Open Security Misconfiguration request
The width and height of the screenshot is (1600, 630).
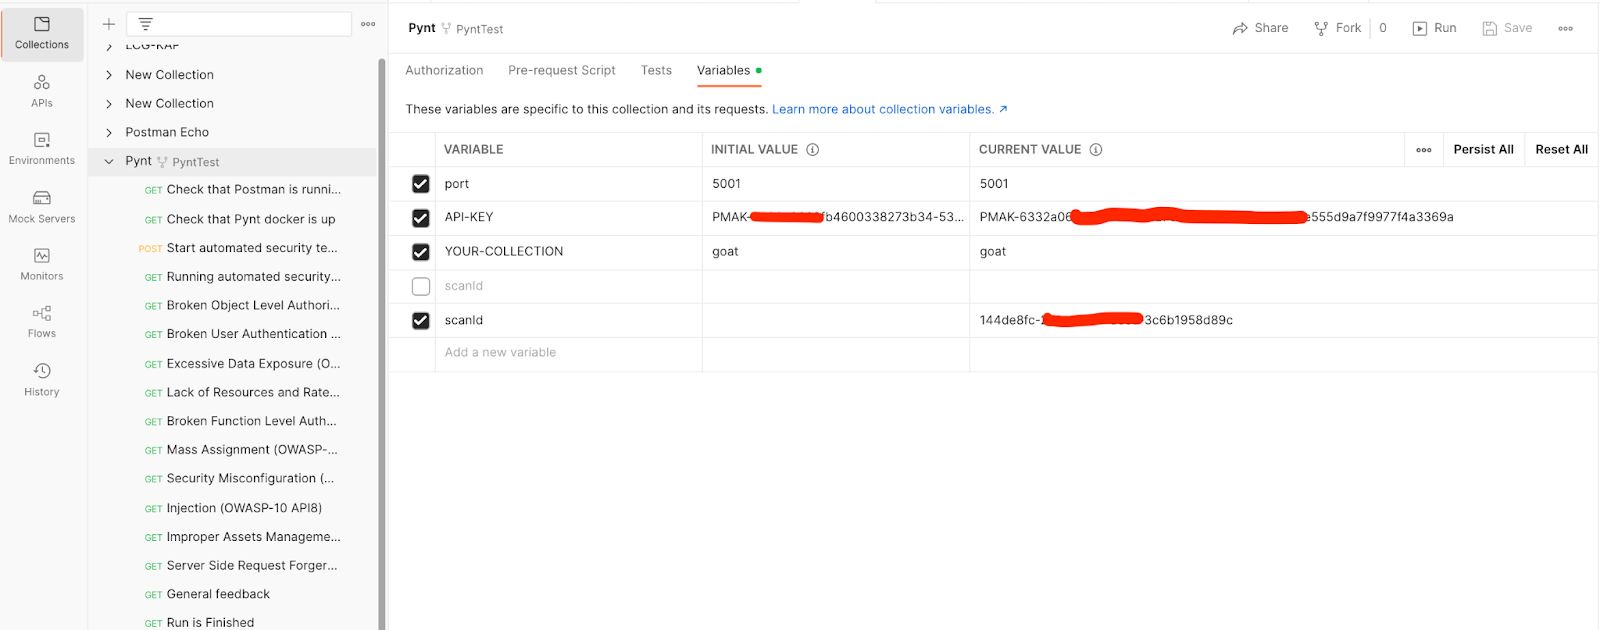tap(239, 479)
